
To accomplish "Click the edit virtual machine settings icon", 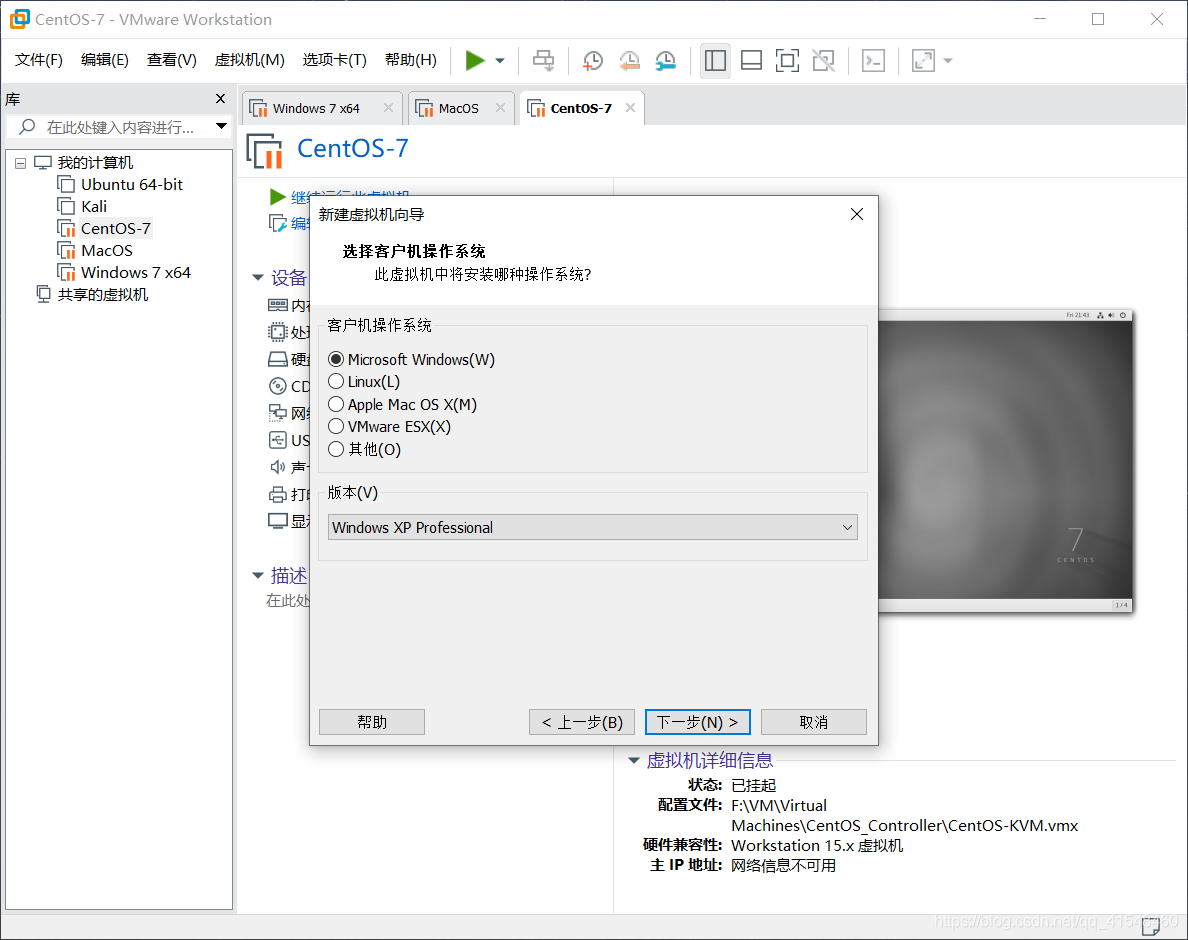I will pyautogui.click(x=278, y=223).
